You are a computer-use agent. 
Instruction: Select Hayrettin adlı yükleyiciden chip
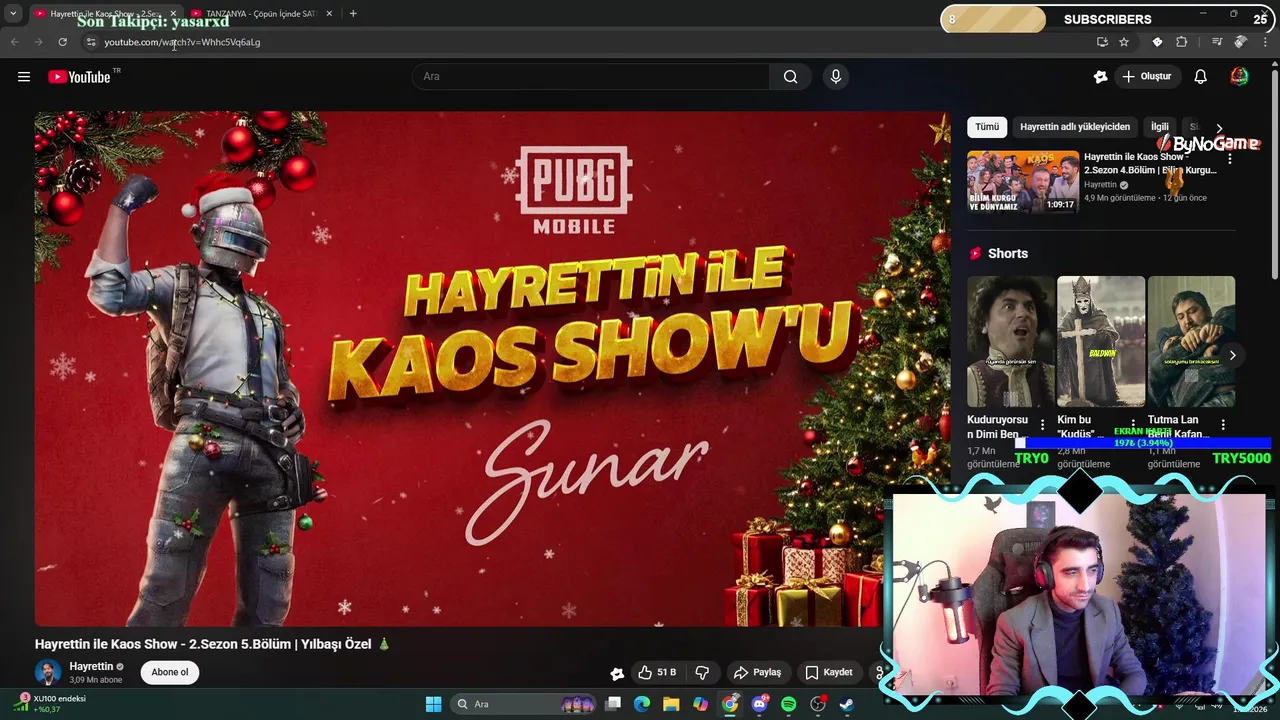click(1075, 127)
